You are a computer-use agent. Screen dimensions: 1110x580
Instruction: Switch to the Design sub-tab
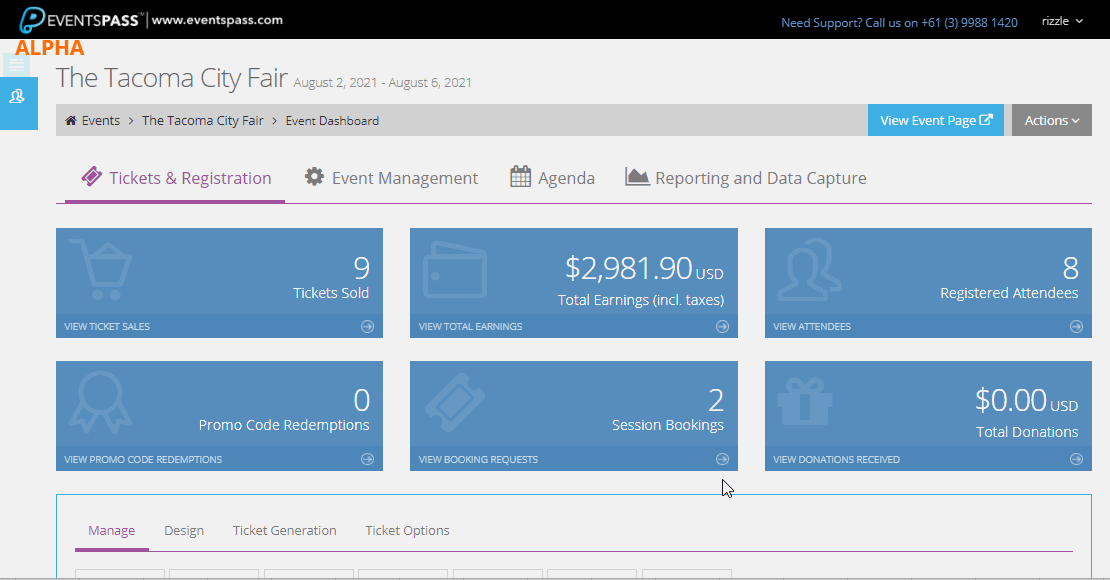click(x=184, y=530)
